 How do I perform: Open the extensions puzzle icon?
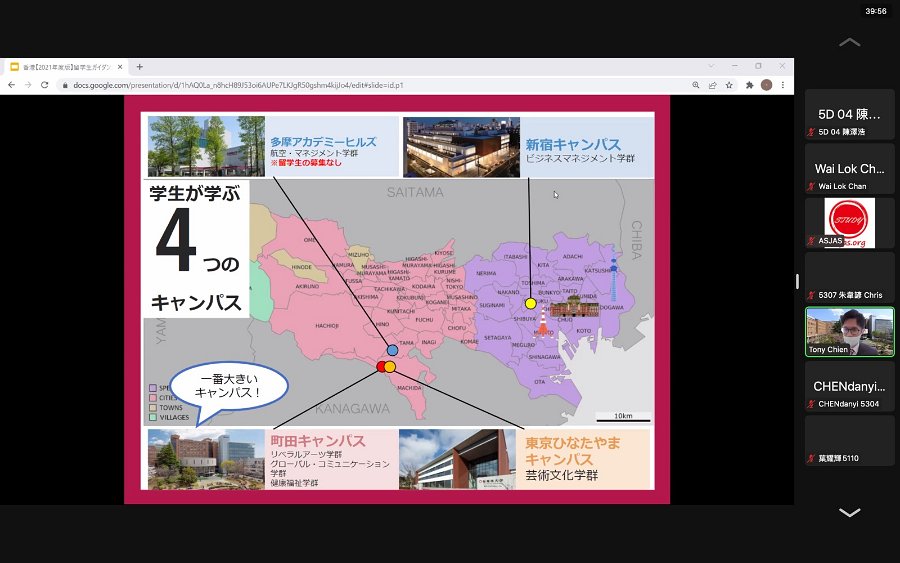pos(749,85)
